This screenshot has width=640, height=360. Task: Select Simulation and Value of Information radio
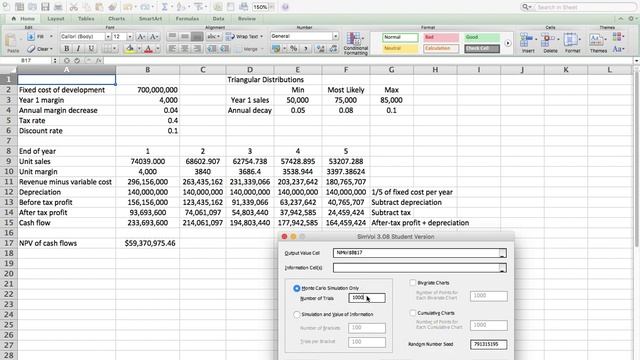point(297,314)
